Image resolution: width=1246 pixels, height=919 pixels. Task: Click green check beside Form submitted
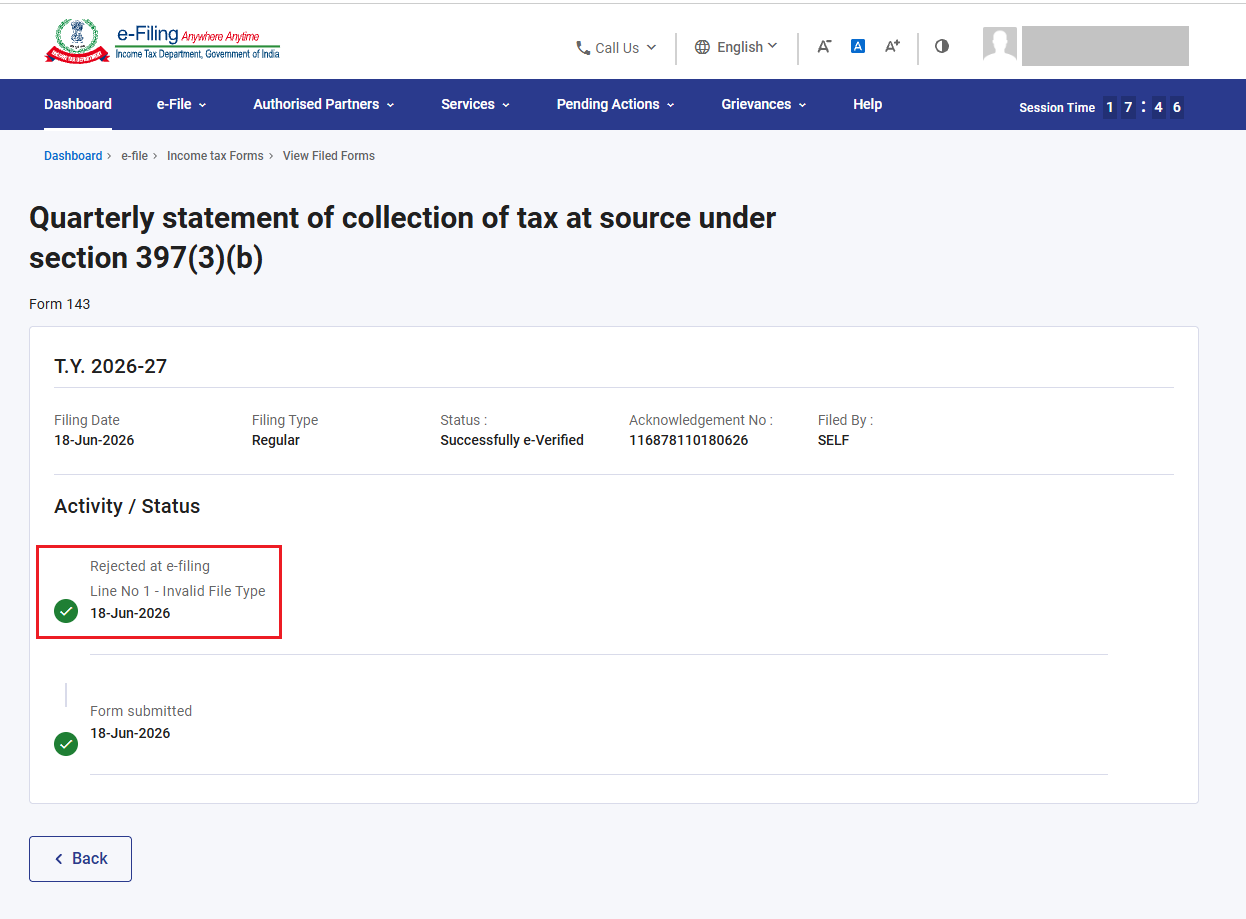pos(66,744)
